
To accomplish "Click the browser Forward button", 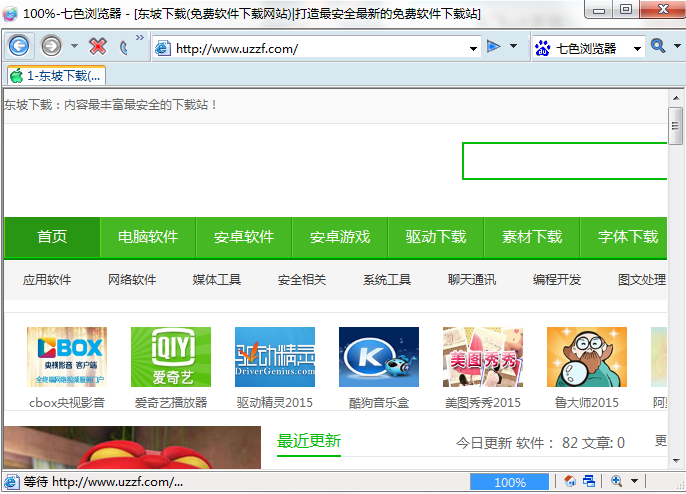I will [x=51, y=46].
